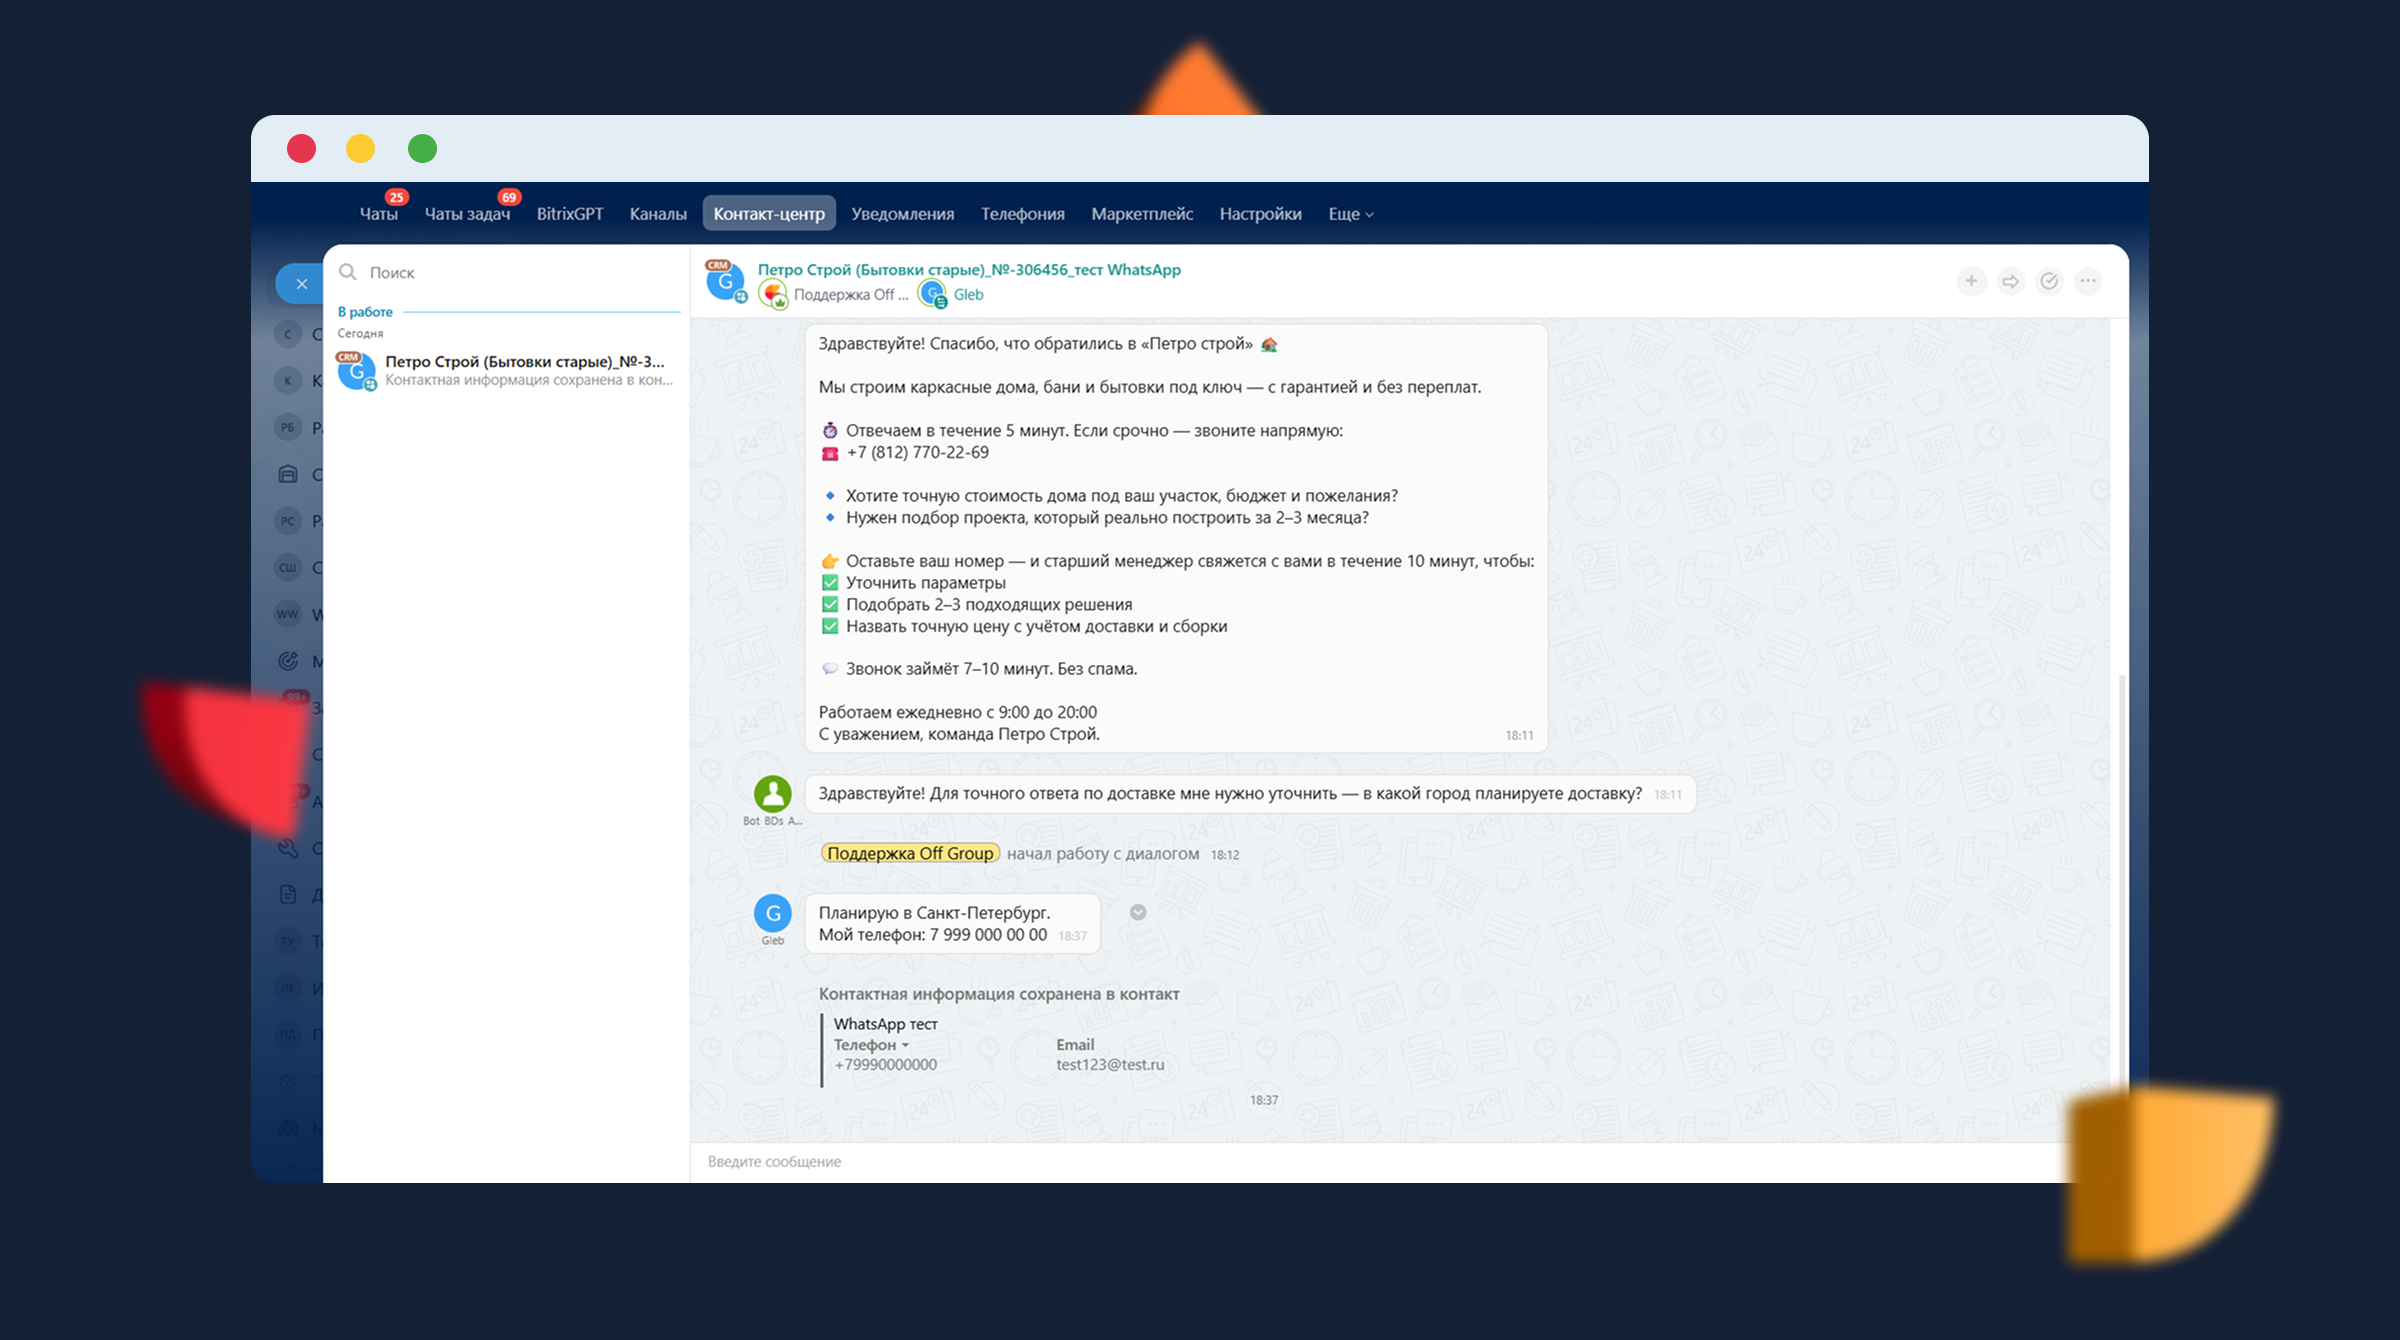Open Петро Строй dialog title link
The image size is (2400, 1340).
coord(968,269)
